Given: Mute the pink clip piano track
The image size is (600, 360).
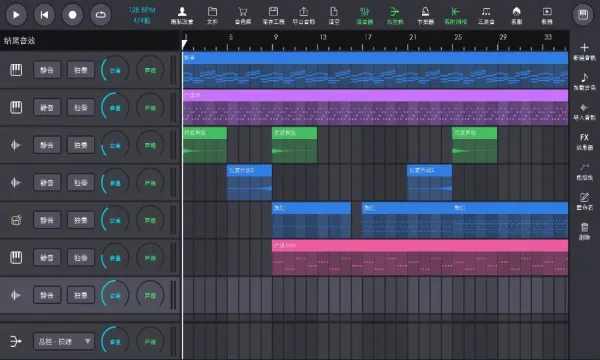Looking at the screenshot, I should click(x=47, y=257).
